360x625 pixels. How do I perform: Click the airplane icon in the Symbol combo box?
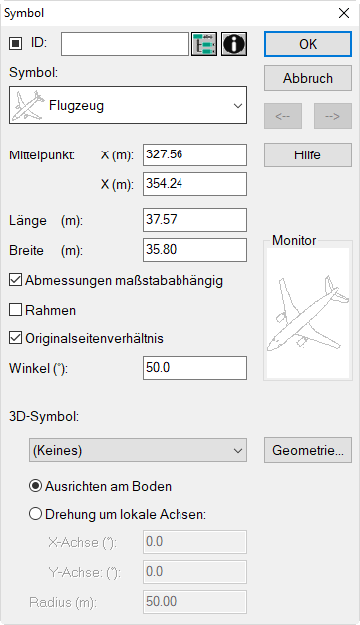point(28,106)
